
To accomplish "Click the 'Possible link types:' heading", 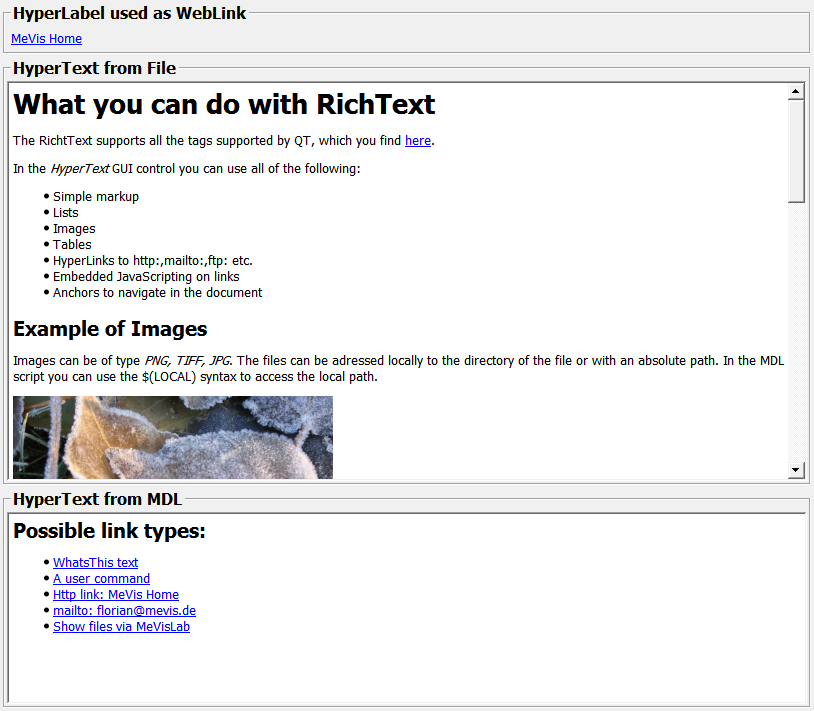I will (x=109, y=531).
